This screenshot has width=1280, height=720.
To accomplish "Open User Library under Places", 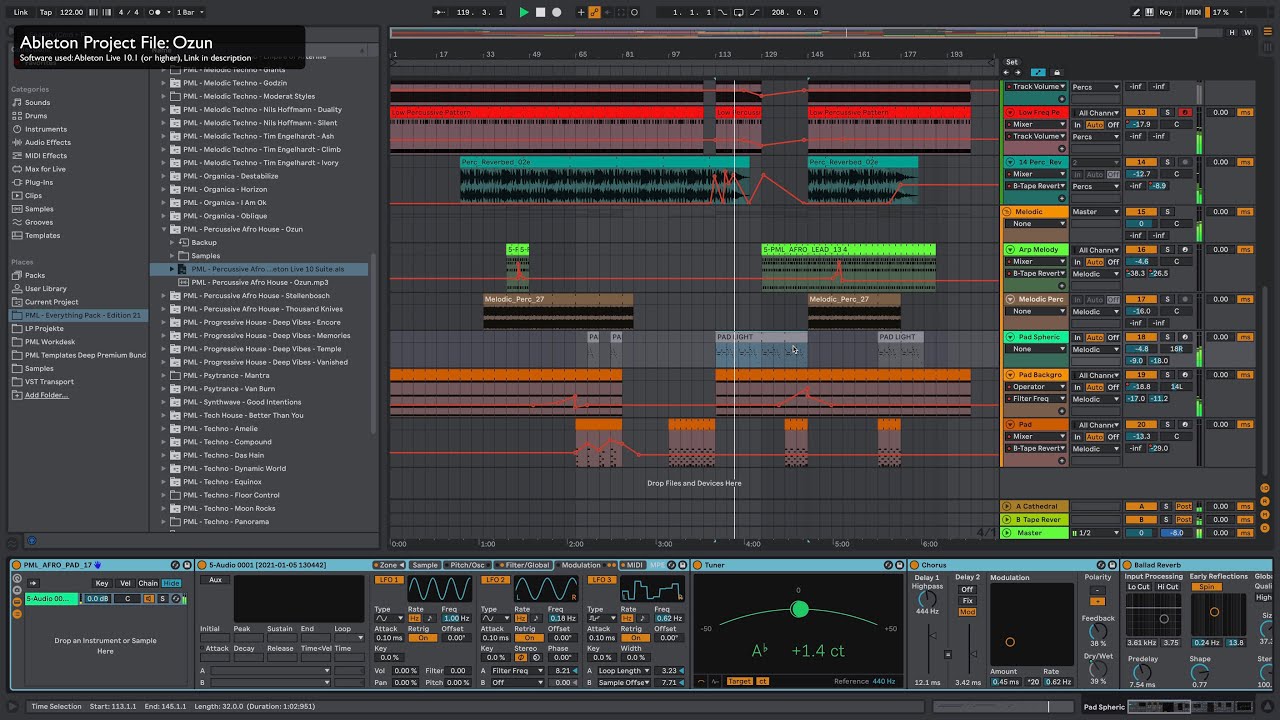I will click(x=46, y=289).
